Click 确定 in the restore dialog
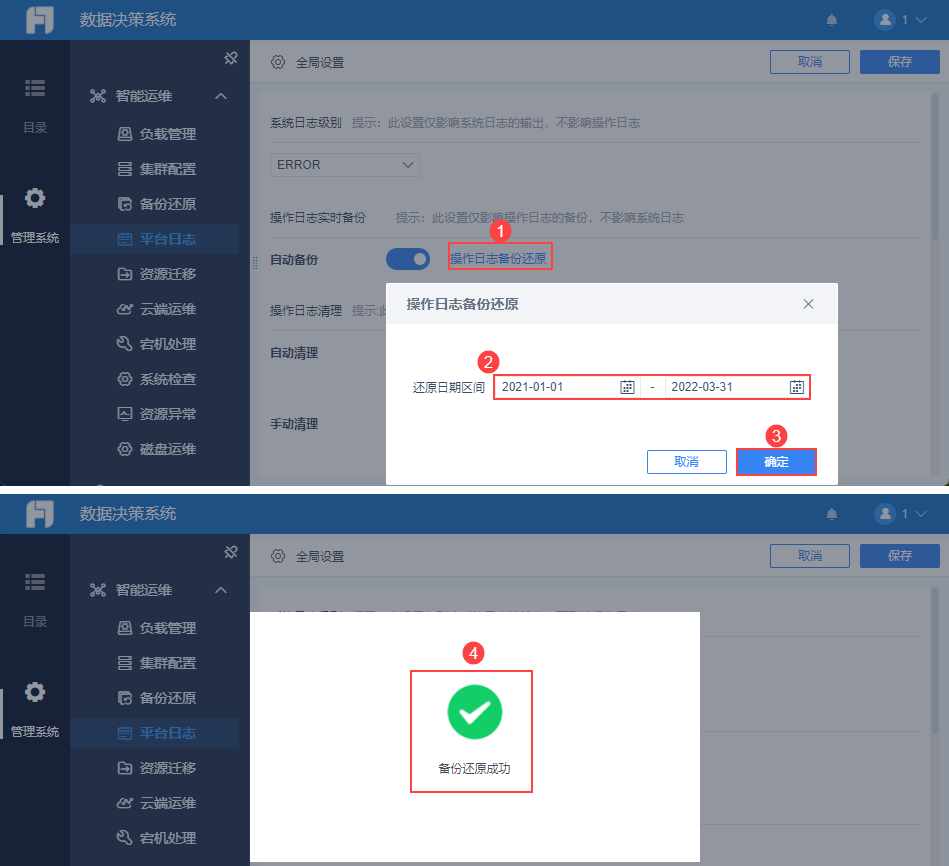 click(777, 462)
